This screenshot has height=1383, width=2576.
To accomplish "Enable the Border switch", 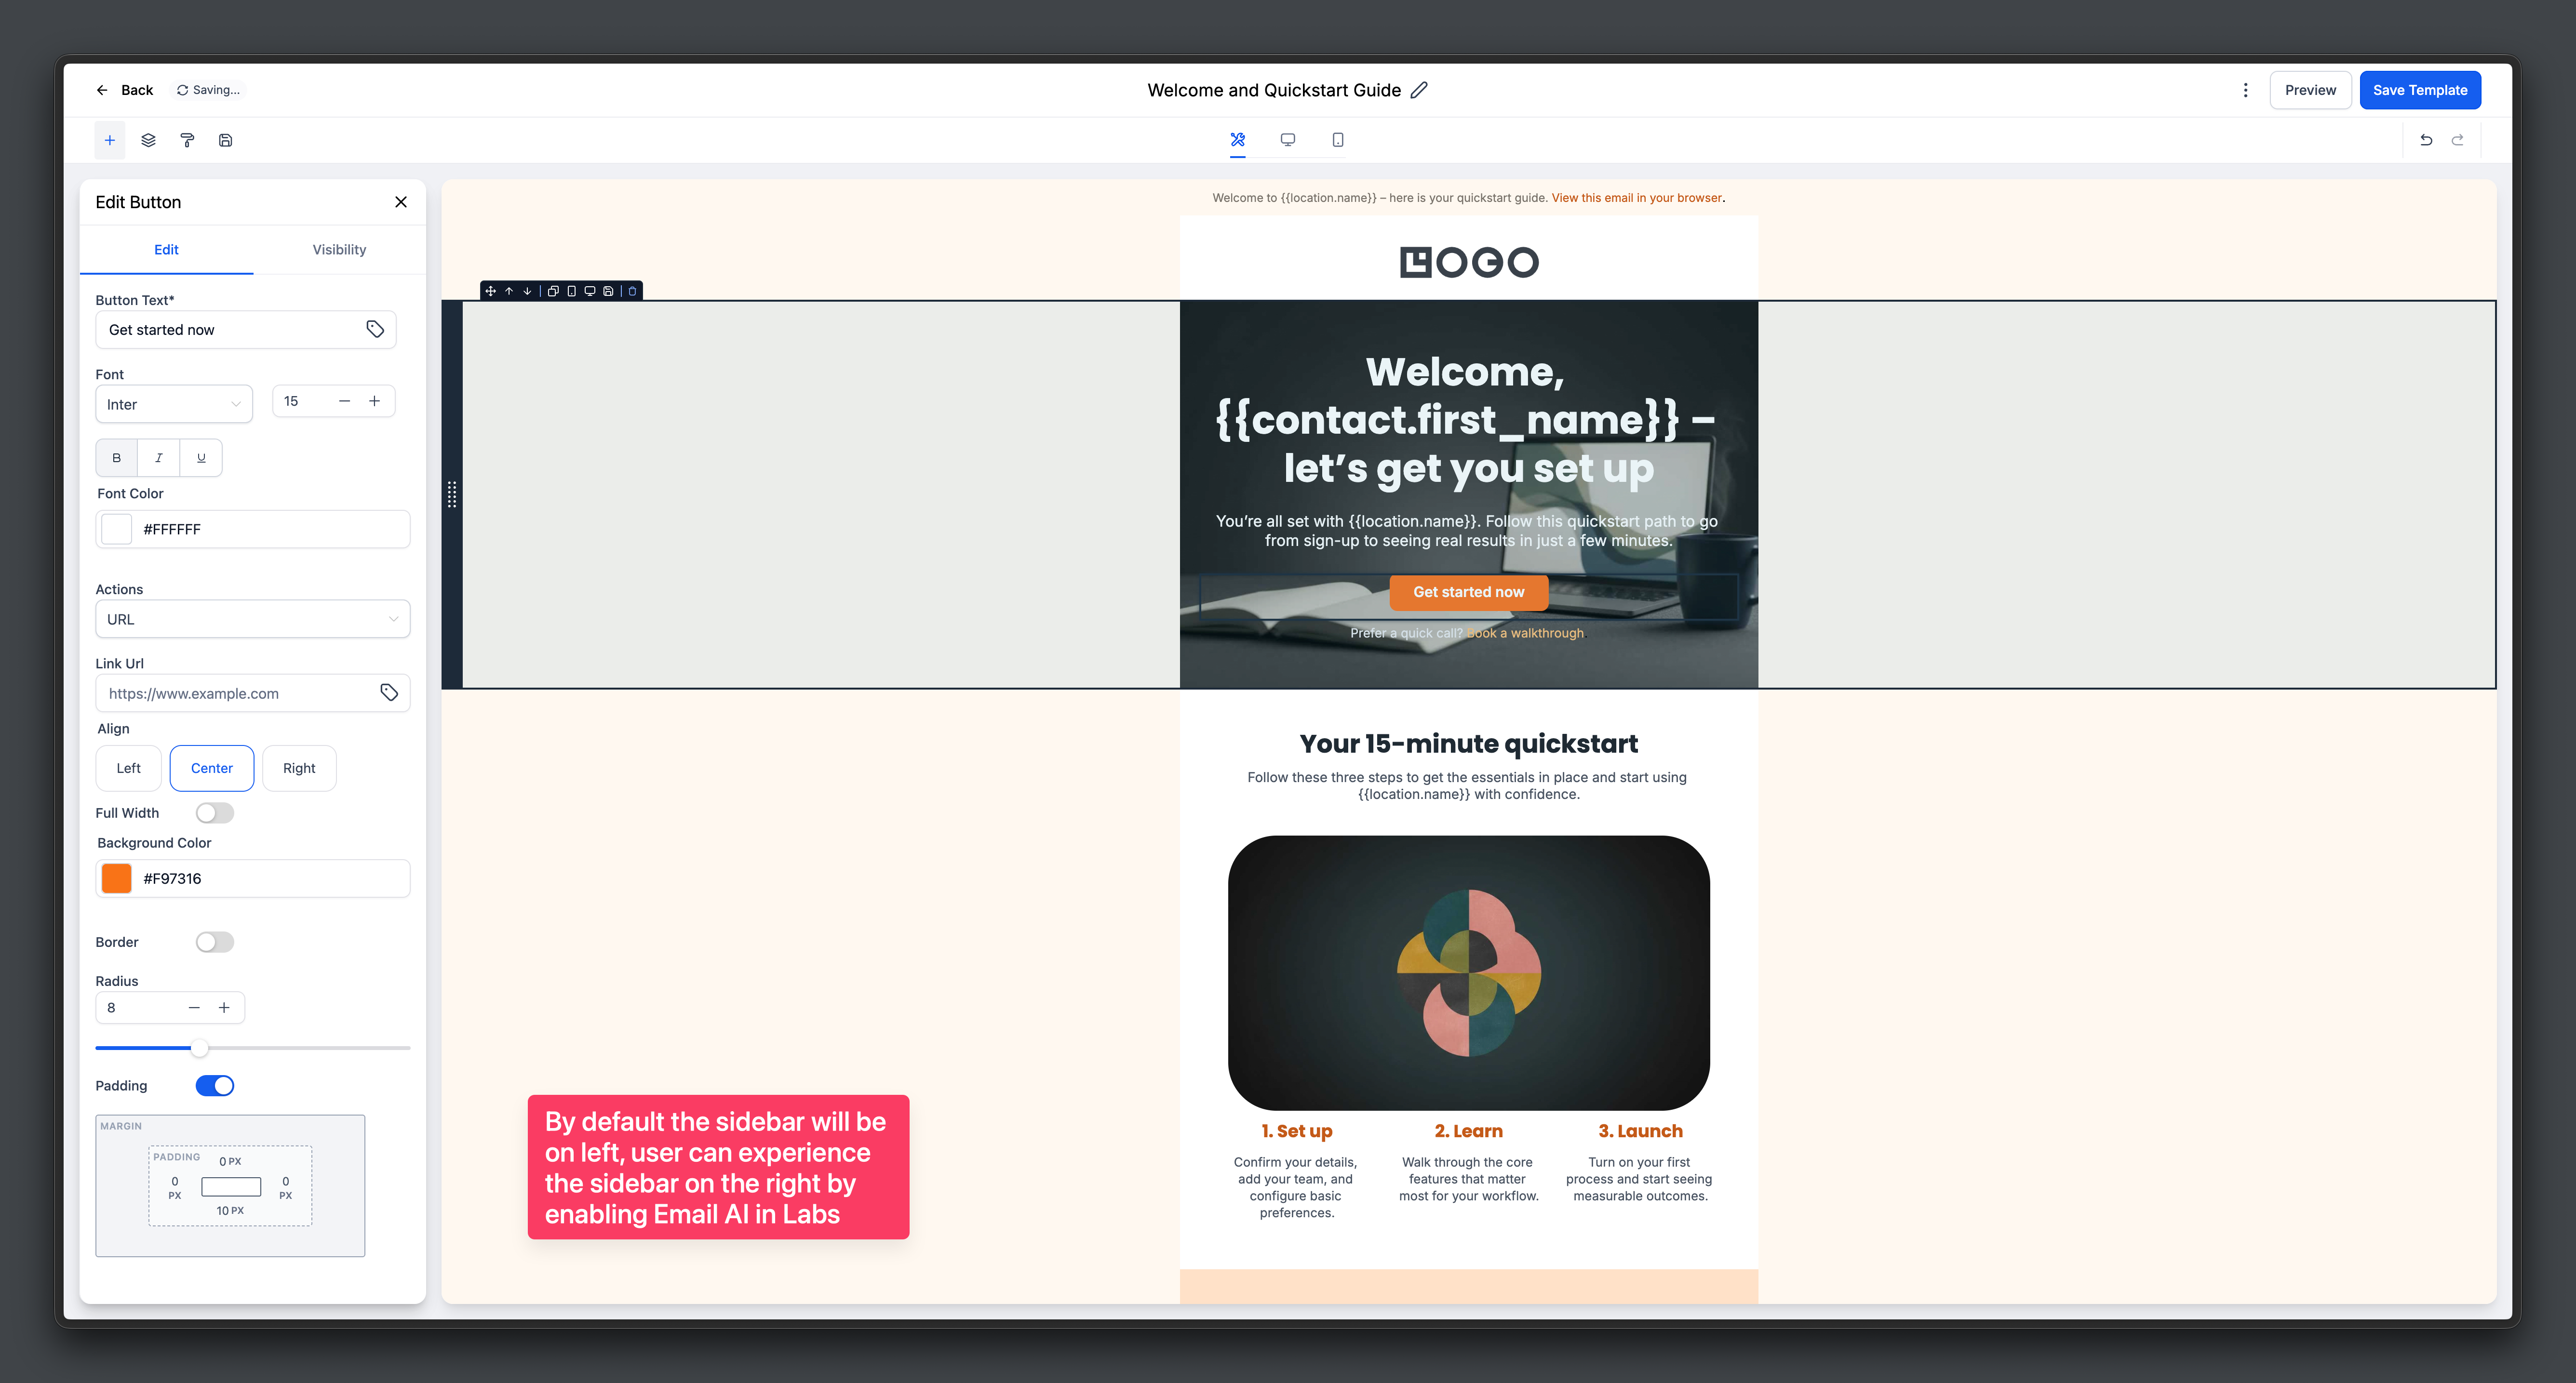I will pyautogui.click(x=215, y=942).
